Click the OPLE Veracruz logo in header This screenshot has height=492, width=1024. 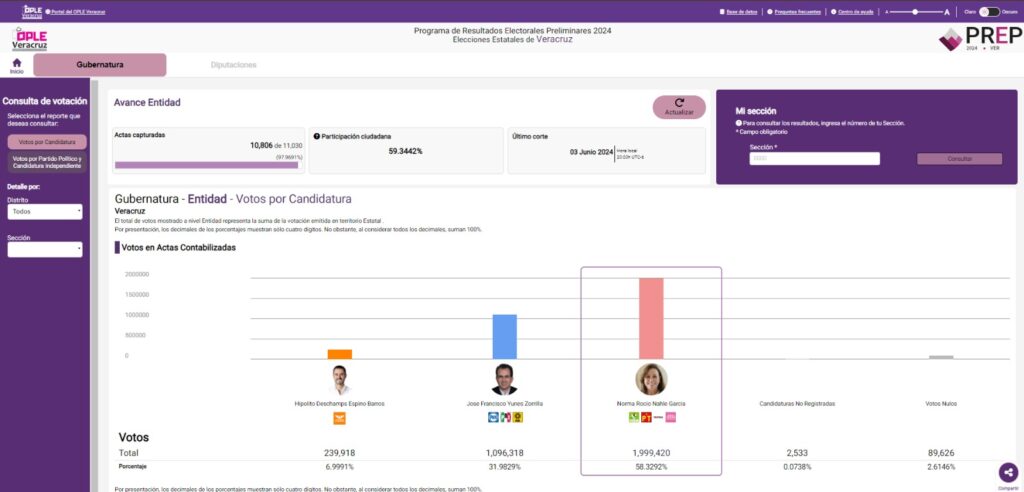[29, 40]
